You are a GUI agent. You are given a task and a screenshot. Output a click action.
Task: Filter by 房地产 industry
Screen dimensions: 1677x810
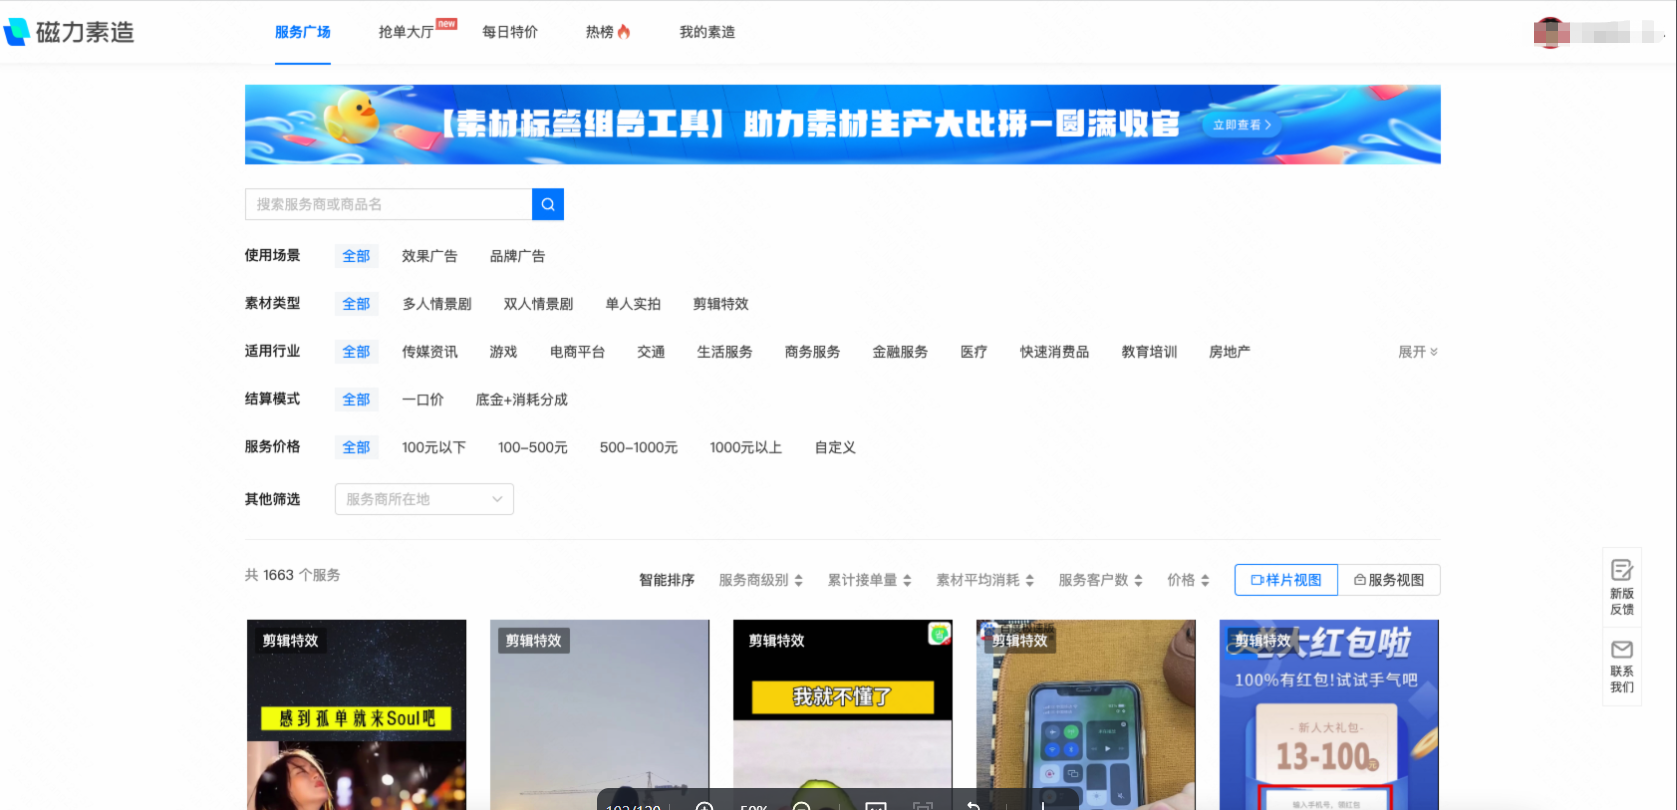[1230, 352]
